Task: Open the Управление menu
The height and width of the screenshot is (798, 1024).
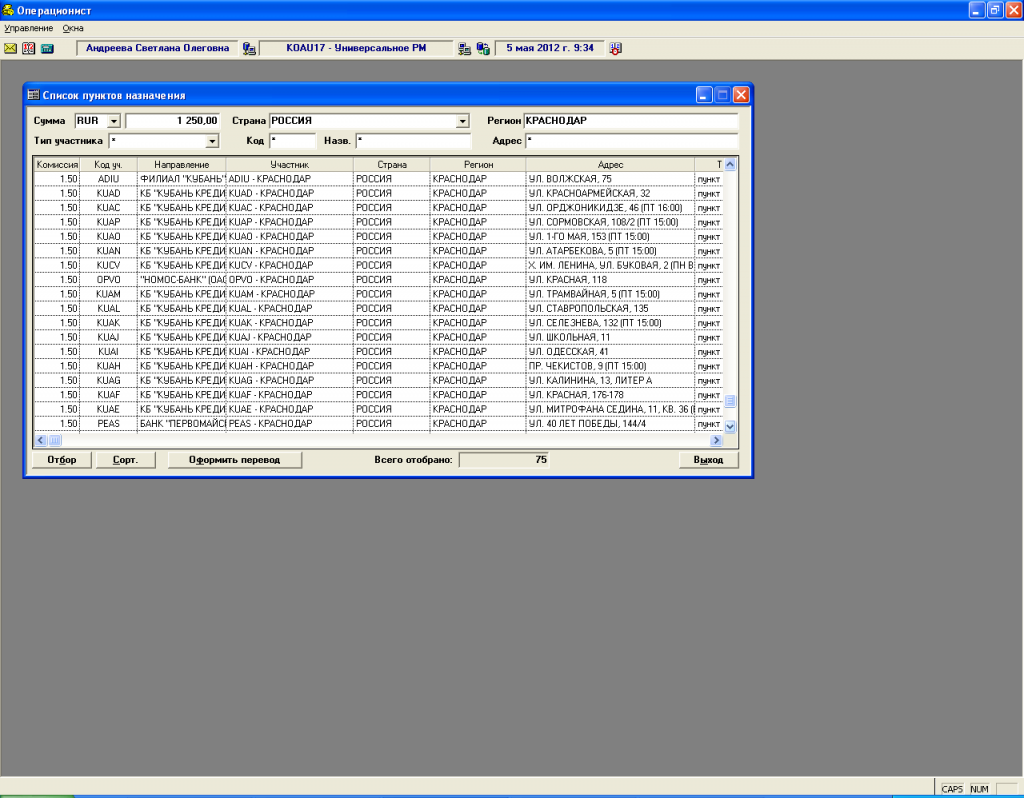Action: (28, 28)
